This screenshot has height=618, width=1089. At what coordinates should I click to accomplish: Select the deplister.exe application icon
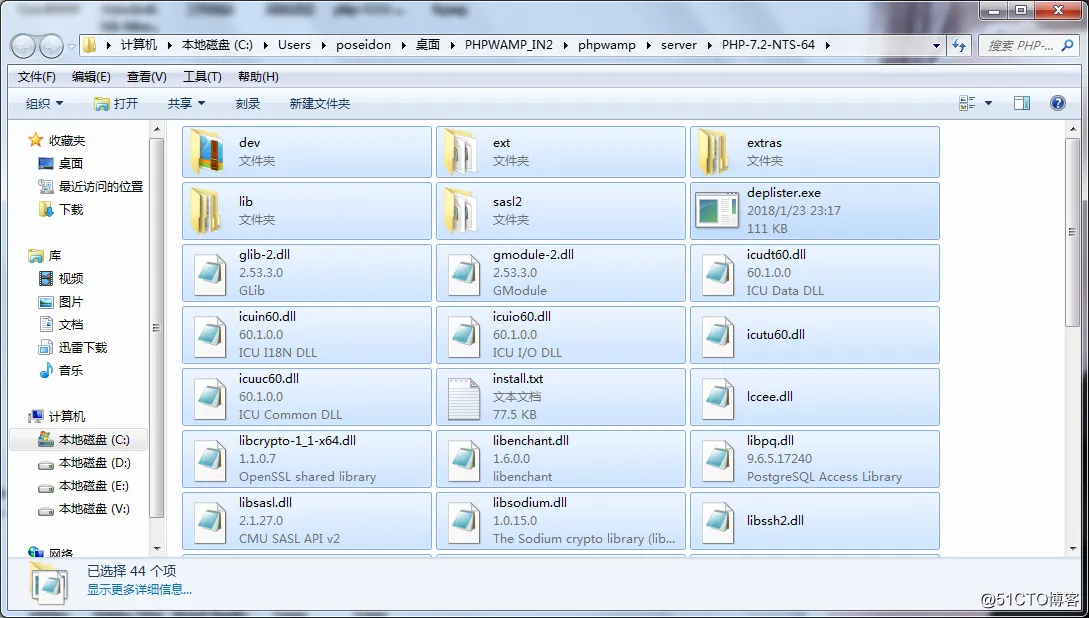pos(717,211)
